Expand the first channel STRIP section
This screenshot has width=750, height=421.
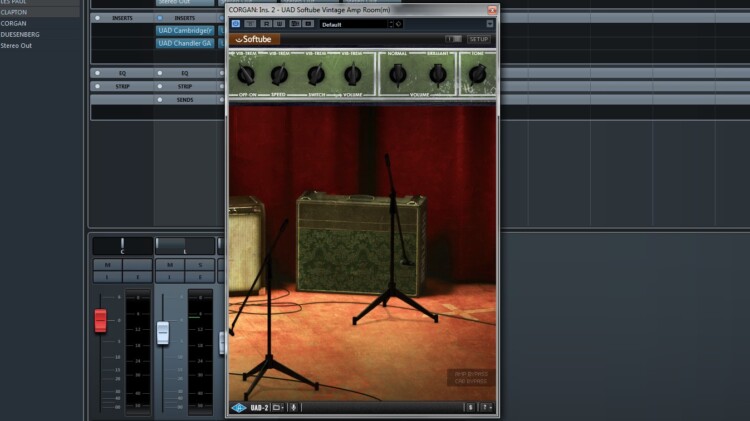(x=122, y=87)
